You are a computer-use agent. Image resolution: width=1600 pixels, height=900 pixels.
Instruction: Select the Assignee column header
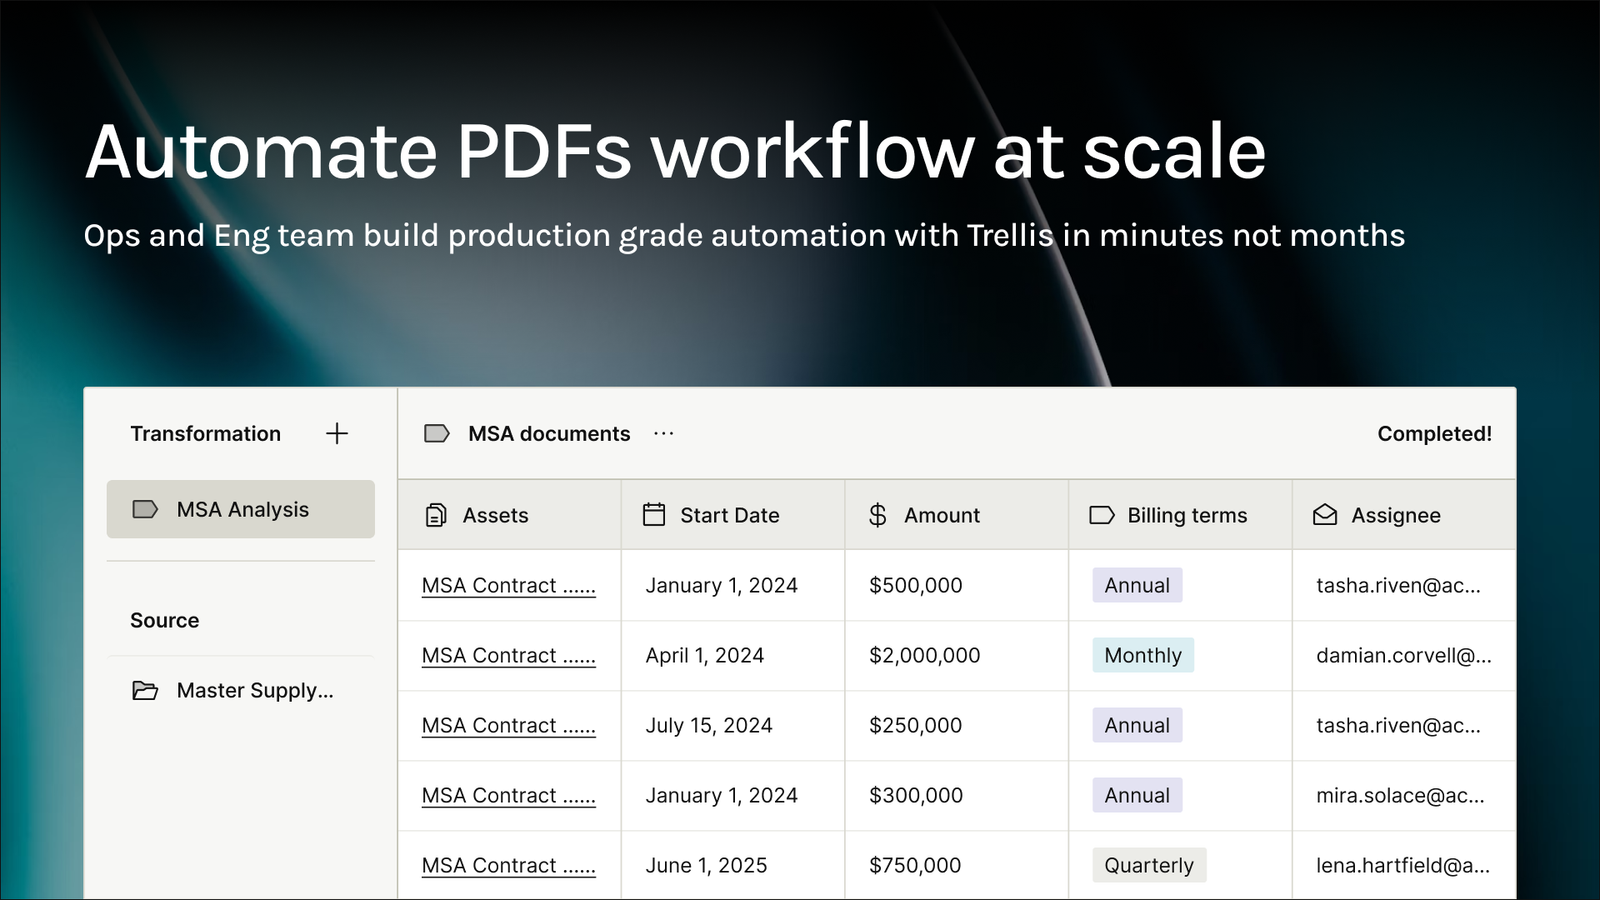pyautogui.click(x=1404, y=515)
